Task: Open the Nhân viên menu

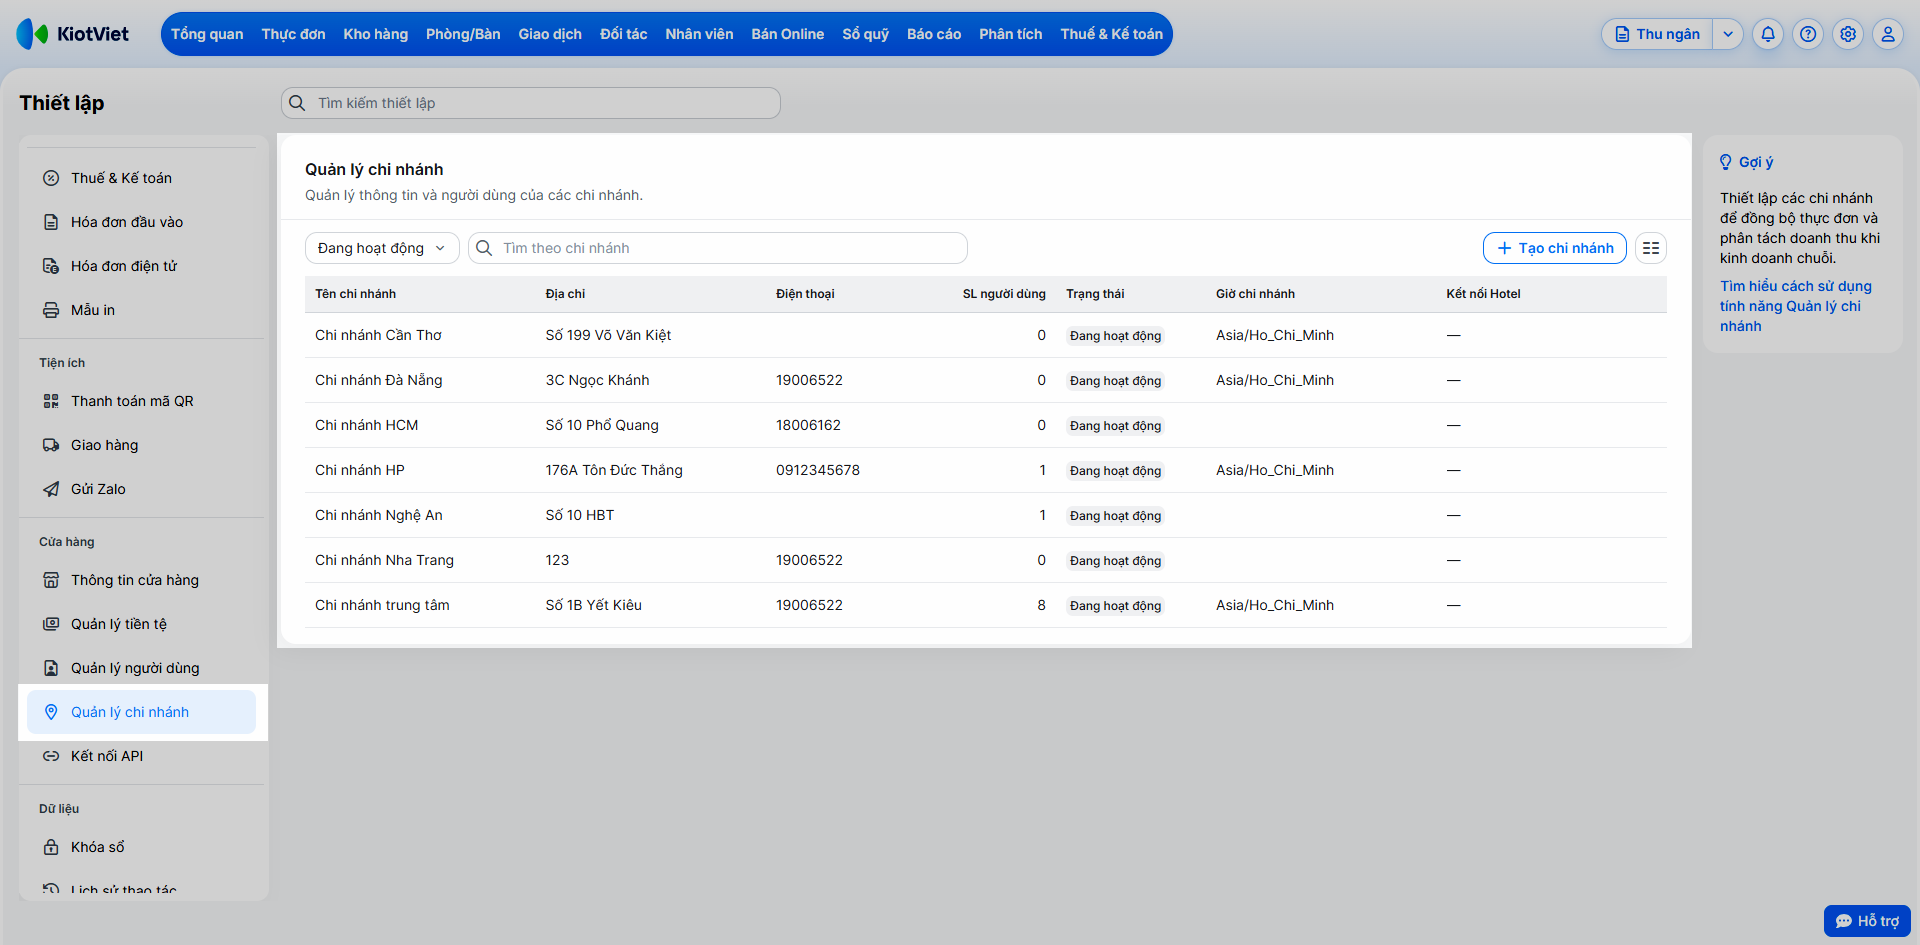Action: tap(699, 34)
